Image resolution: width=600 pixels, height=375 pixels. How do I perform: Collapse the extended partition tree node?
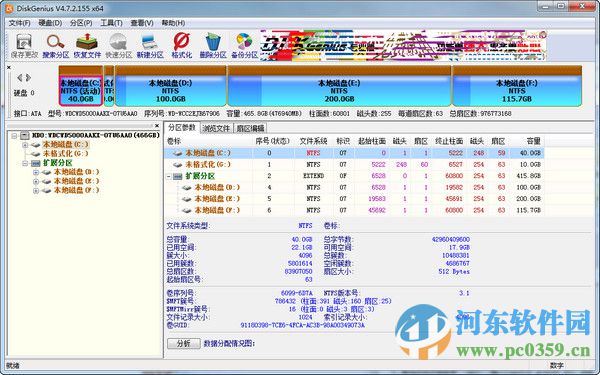25,163
